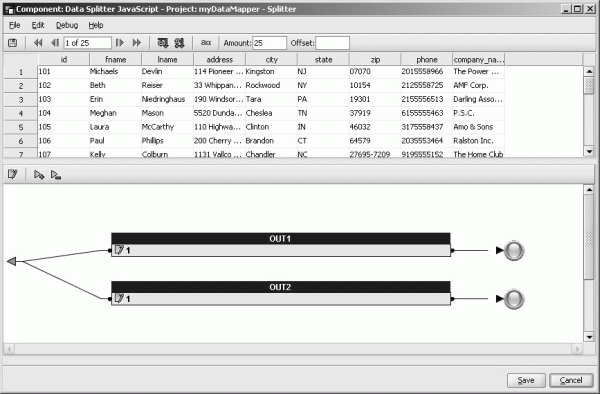600x394 pixels.
Task: Click diagram pane scroll up arrow
Action: tap(589, 189)
